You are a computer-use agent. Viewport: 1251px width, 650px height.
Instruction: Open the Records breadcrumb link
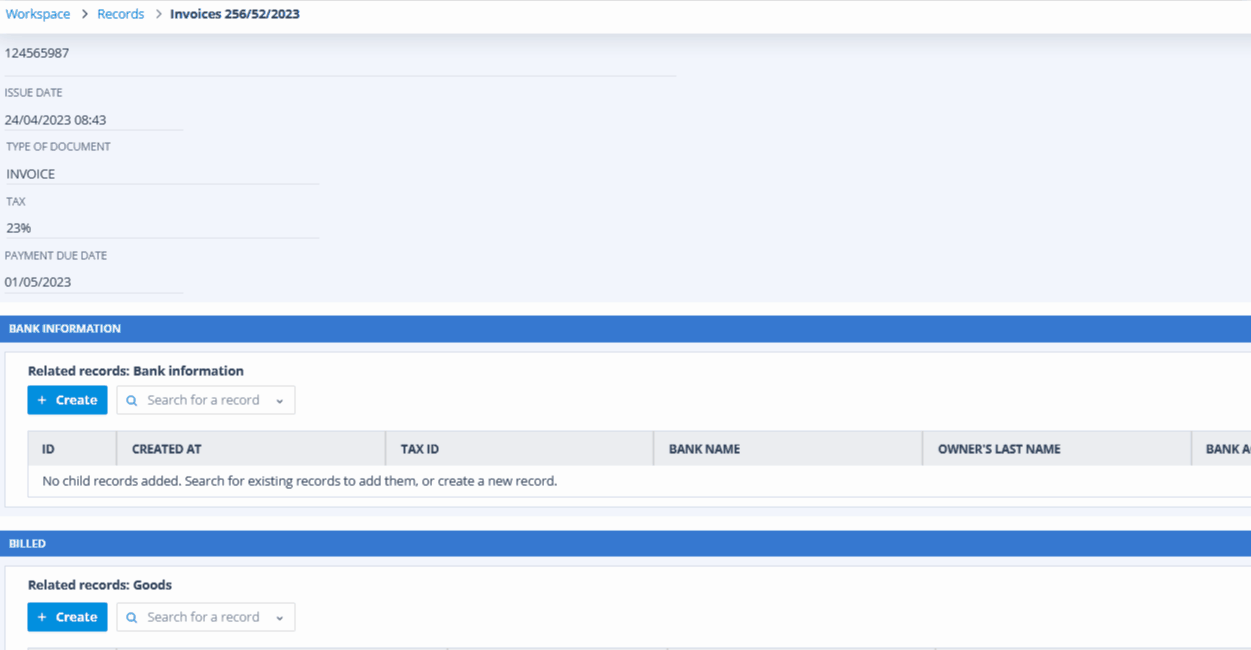pyautogui.click(x=120, y=14)
